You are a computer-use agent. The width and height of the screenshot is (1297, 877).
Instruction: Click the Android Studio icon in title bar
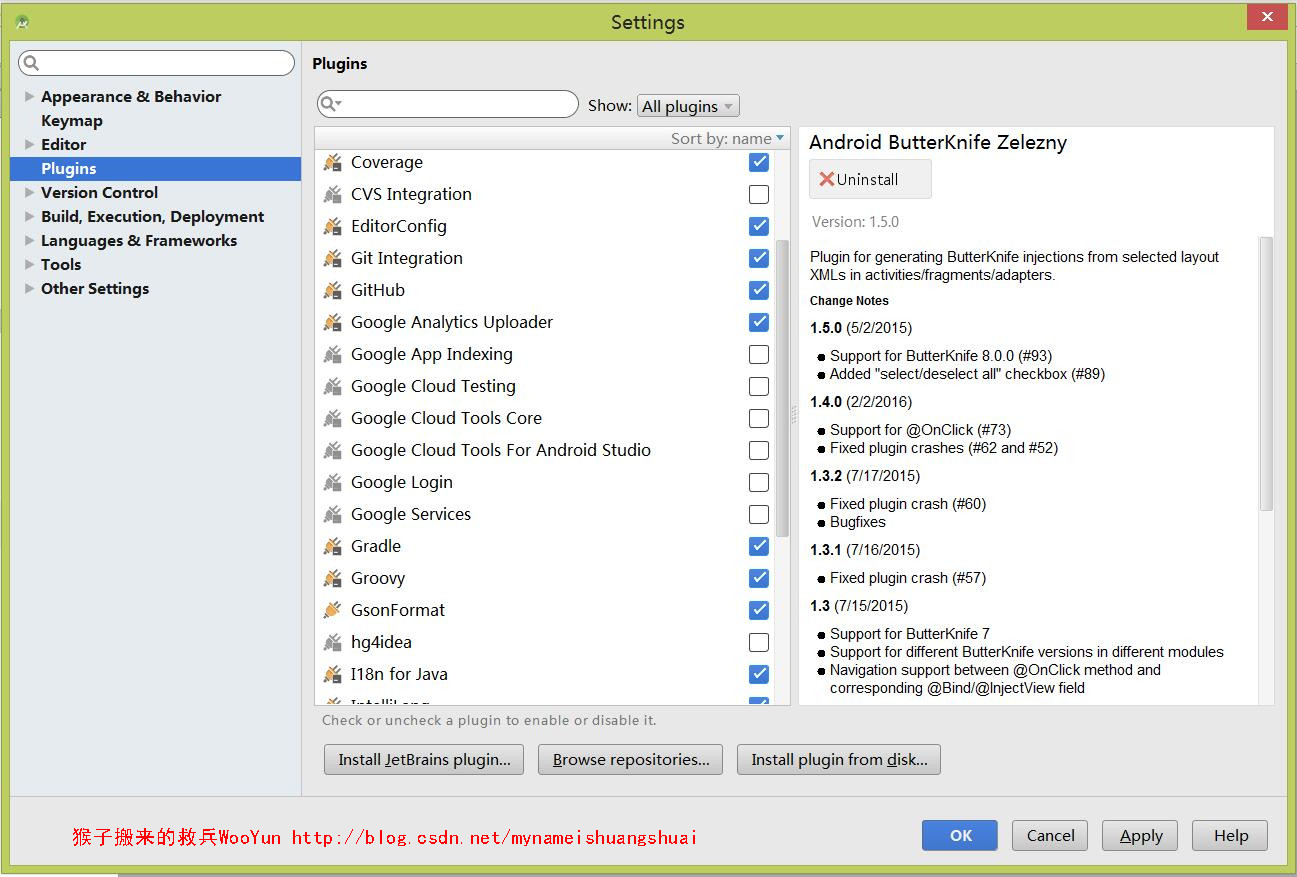point(22,21)
